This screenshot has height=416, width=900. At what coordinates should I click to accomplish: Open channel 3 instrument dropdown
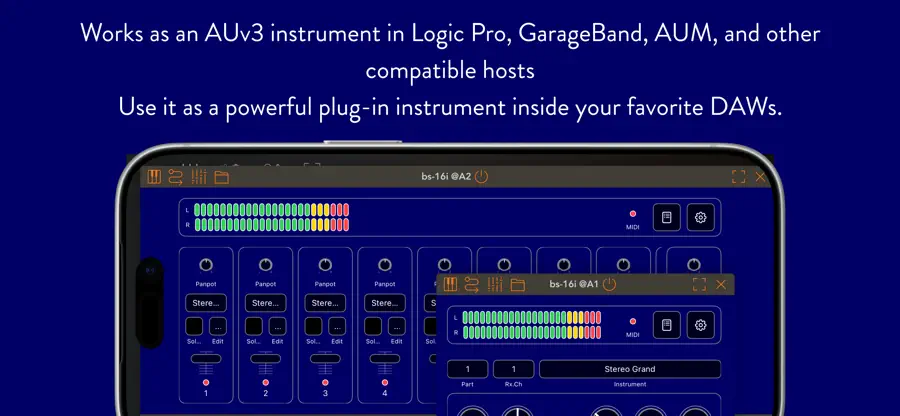point(325,303)
